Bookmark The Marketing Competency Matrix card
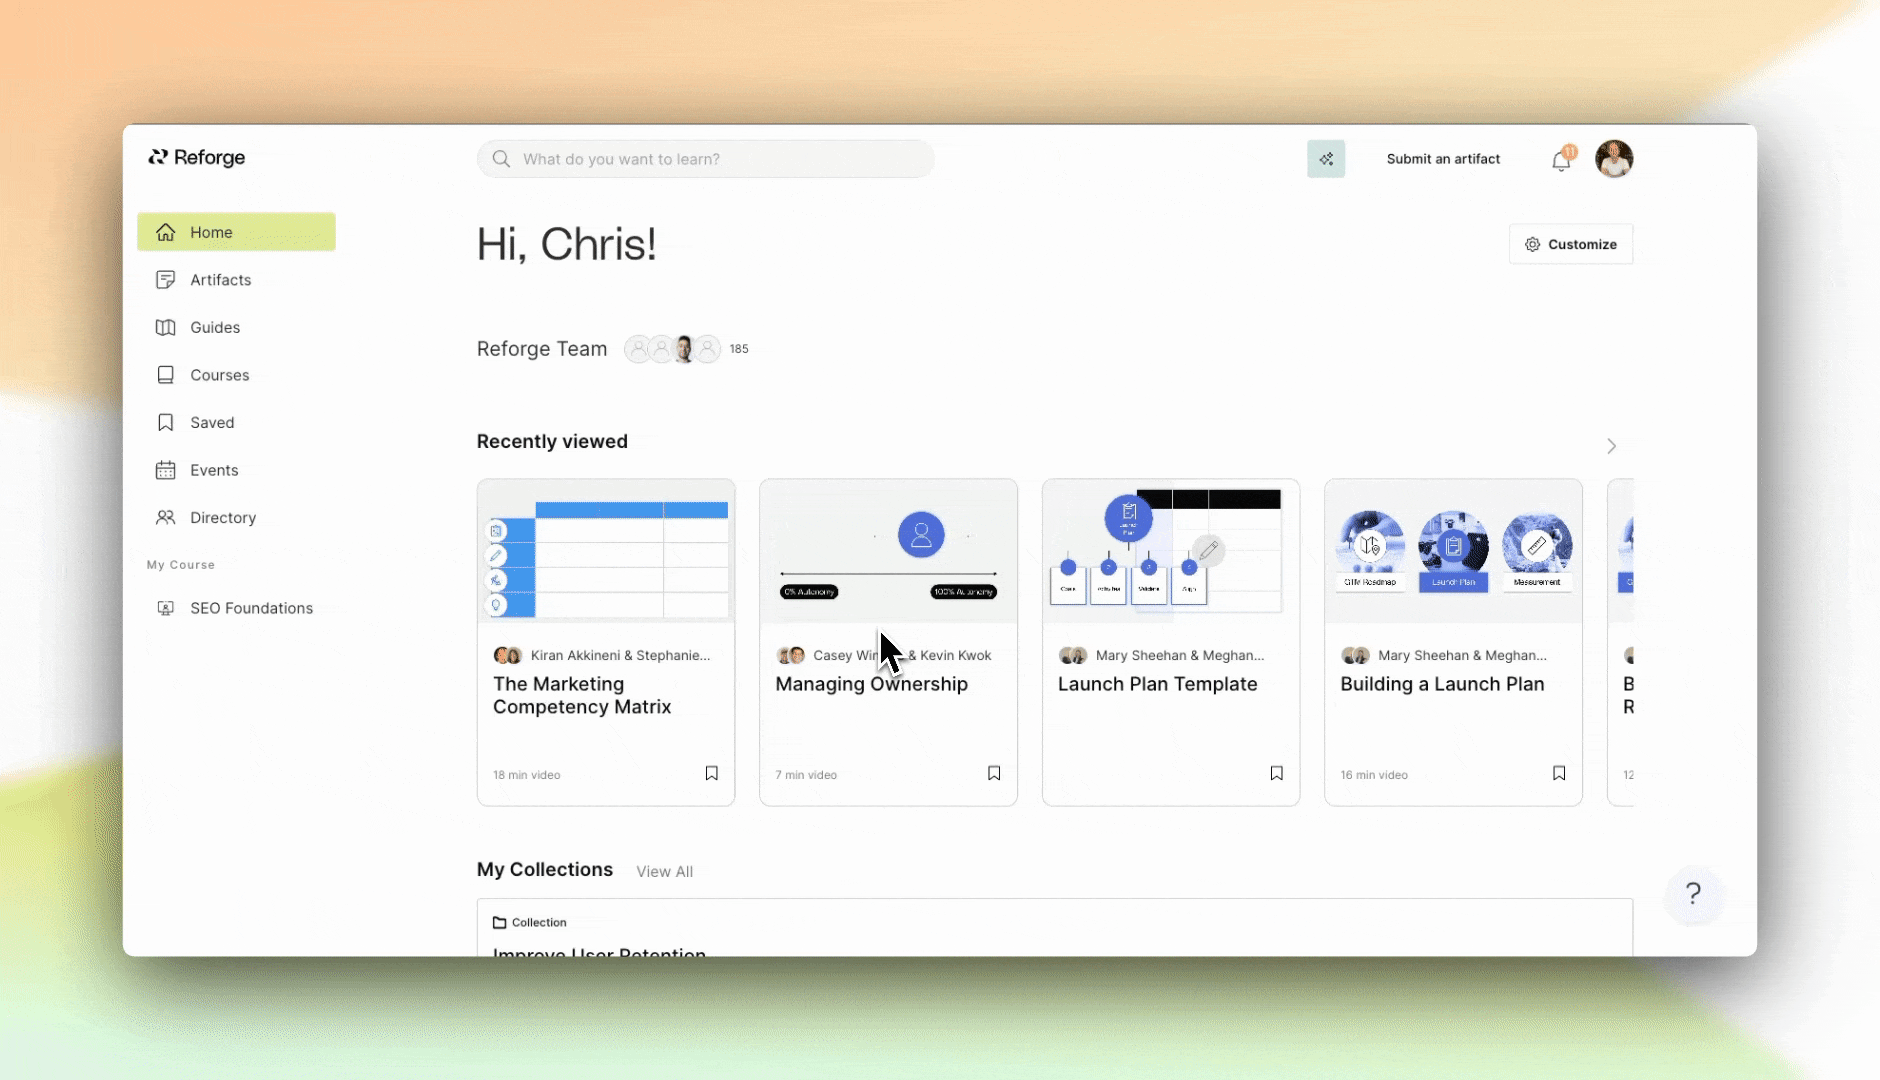The height and width of the screenshot is (1080, 1880). coord(712,773)
